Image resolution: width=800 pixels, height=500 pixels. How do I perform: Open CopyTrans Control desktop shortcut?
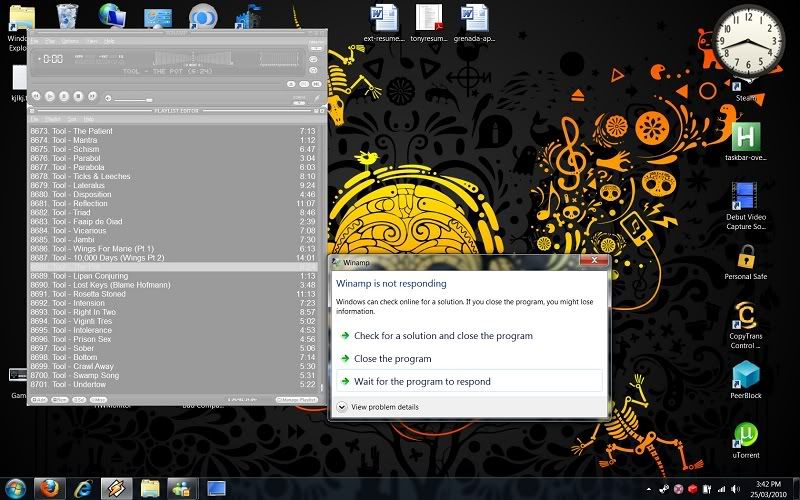pos(745,325)
